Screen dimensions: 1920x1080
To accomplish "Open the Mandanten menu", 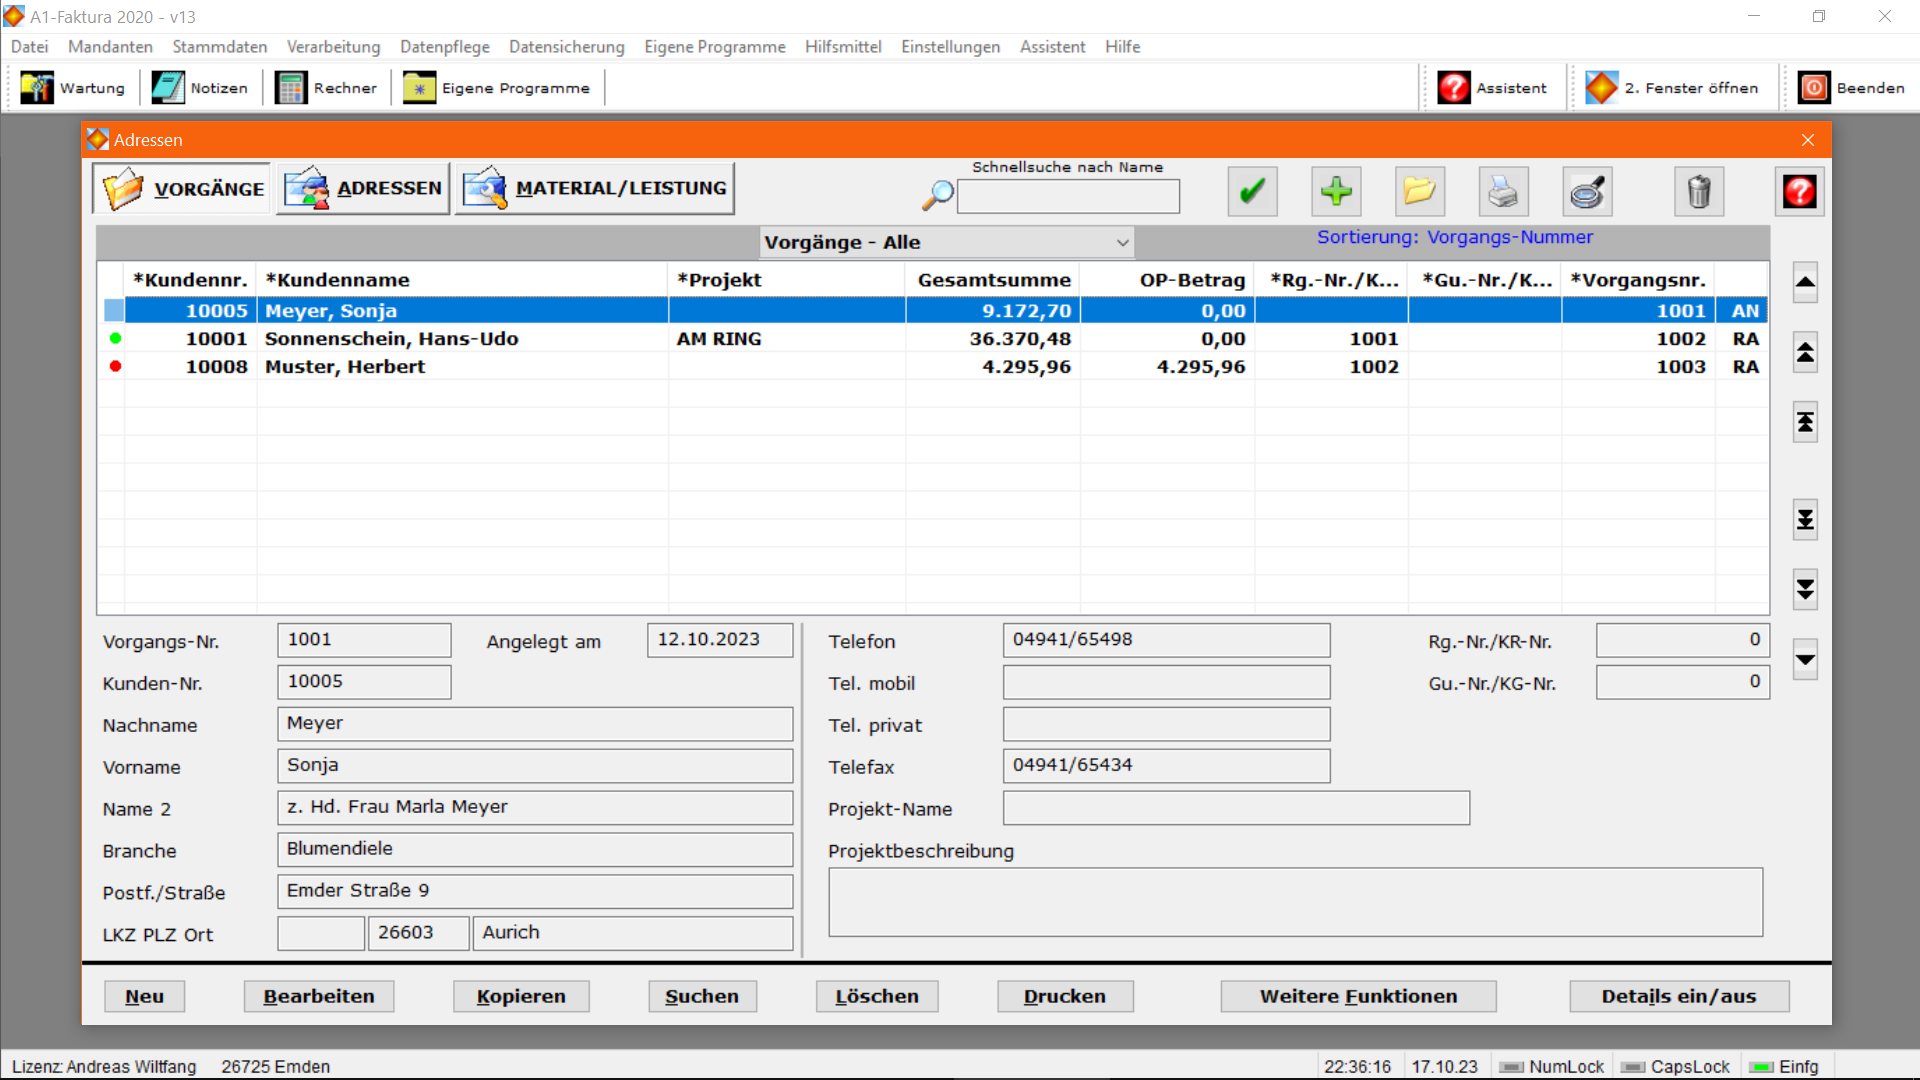I will click(110, 47).
